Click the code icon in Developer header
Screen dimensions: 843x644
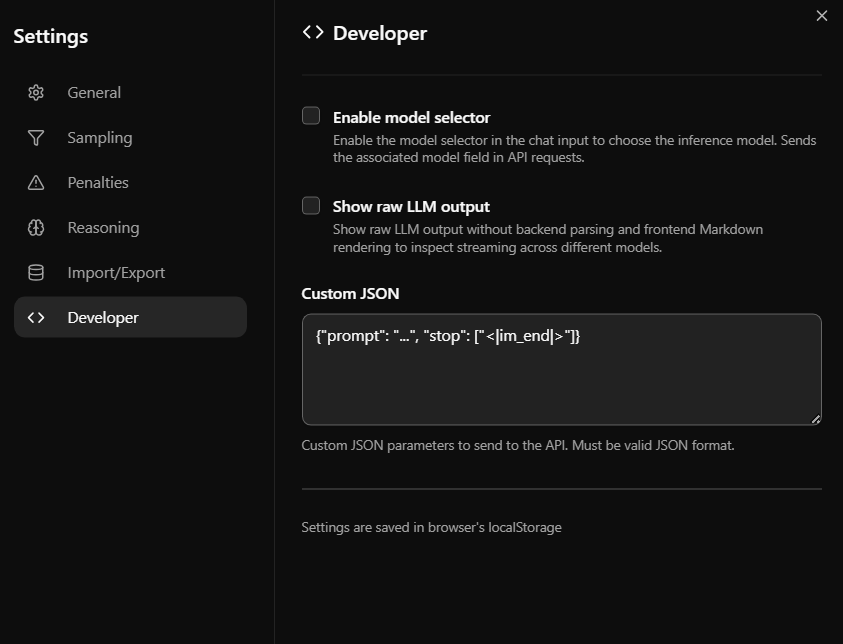pos(313,33)
